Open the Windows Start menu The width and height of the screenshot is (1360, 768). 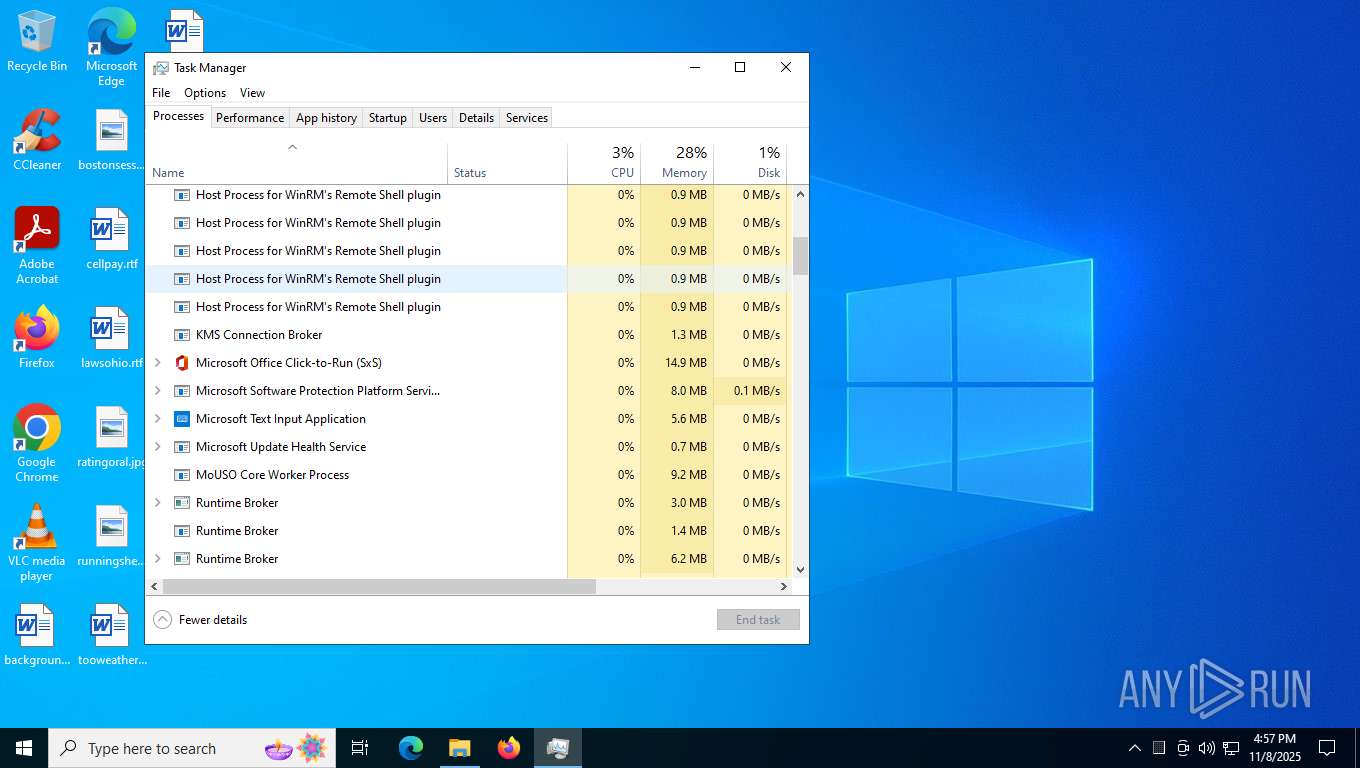(x=24, y=748)
